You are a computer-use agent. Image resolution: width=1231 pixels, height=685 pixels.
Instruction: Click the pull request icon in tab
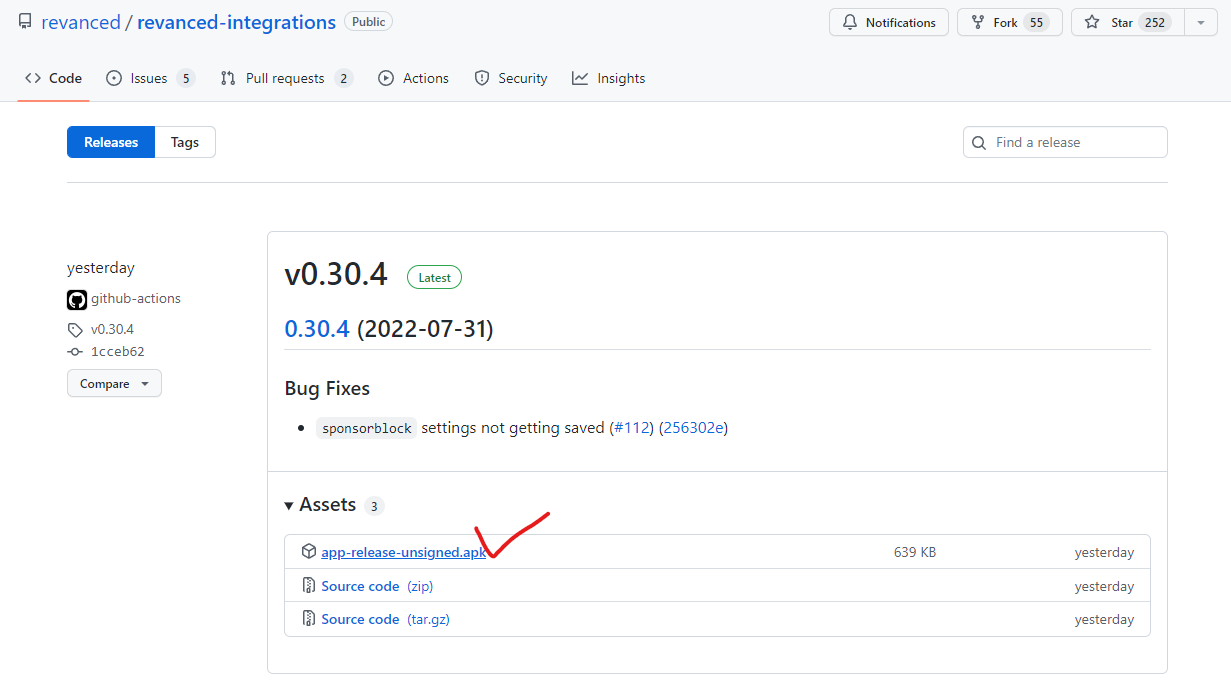click(x=228, y=78)
